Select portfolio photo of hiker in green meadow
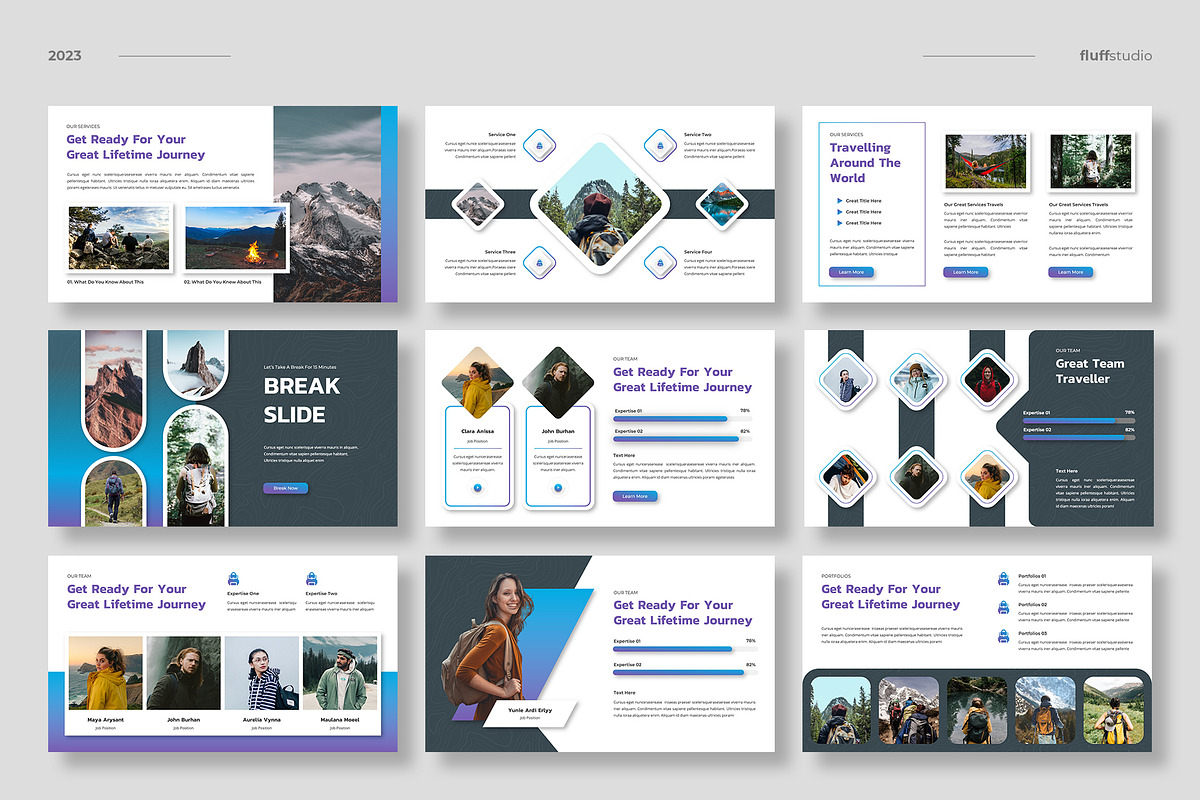Image resolution: width=1200 pixels, height=800 pixels. pyautogui.click(x=1113, y=710)
